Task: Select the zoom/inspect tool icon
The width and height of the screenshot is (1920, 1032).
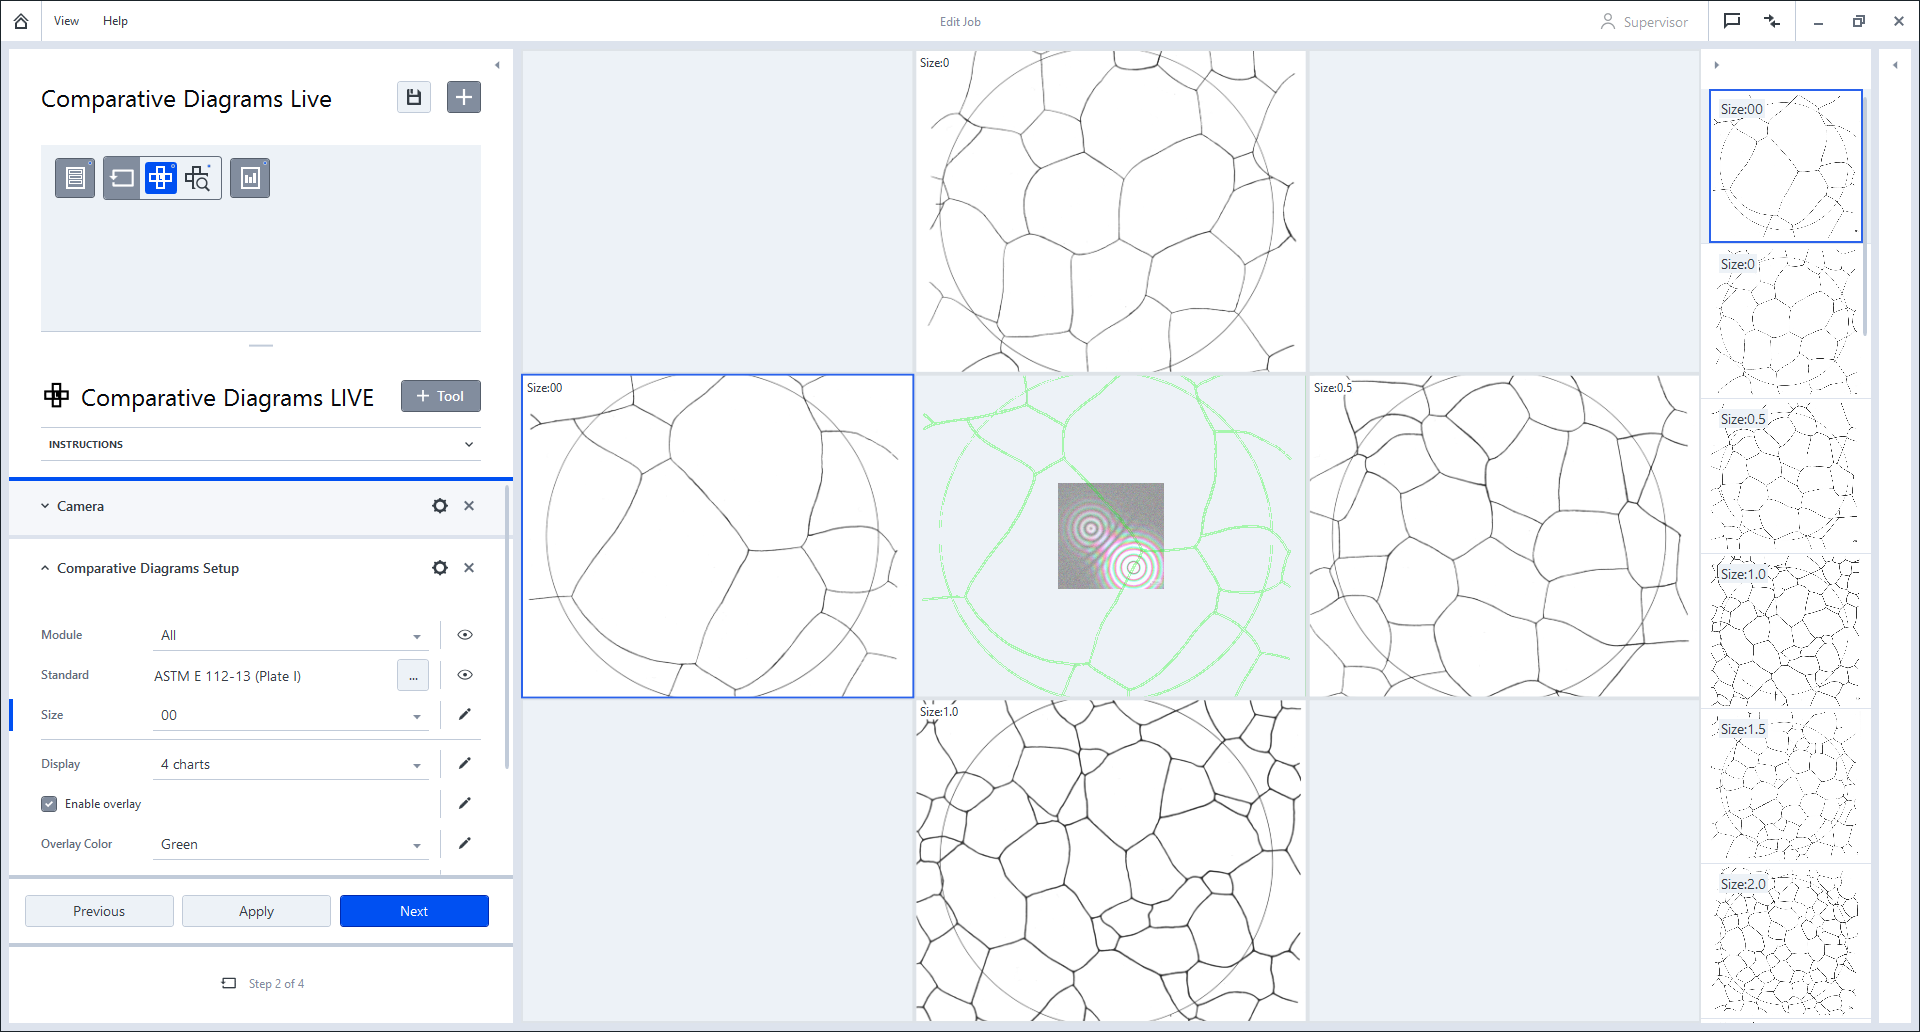Action: point(197,177)
